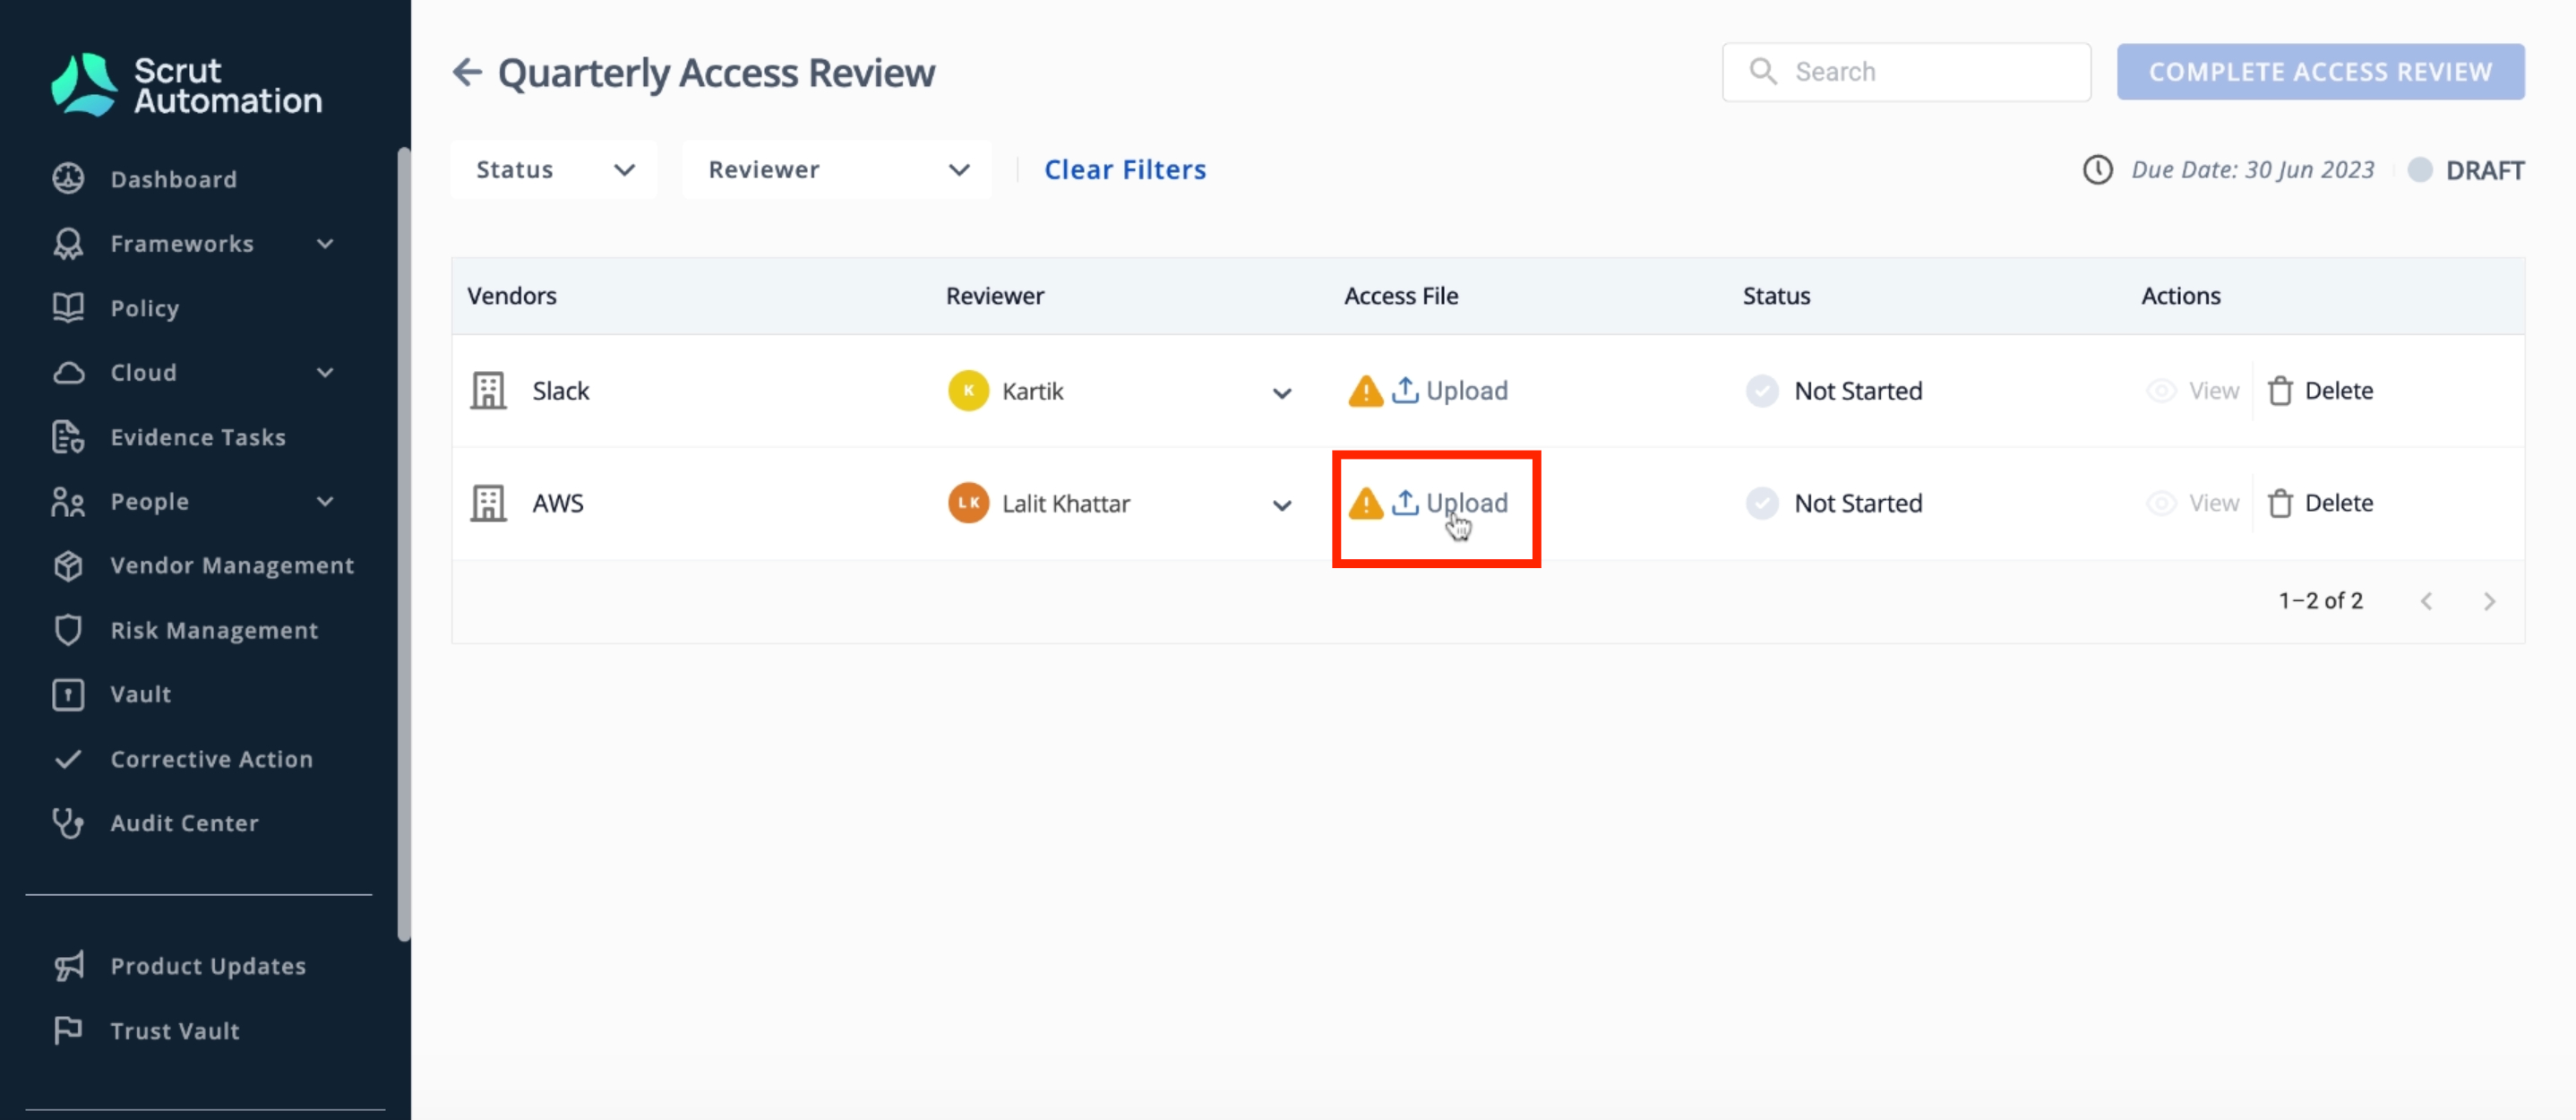Open the reviewer dropdown for AWS row
The width and height of the screenshot is (2576, 1120).
tap(1282, 505)
